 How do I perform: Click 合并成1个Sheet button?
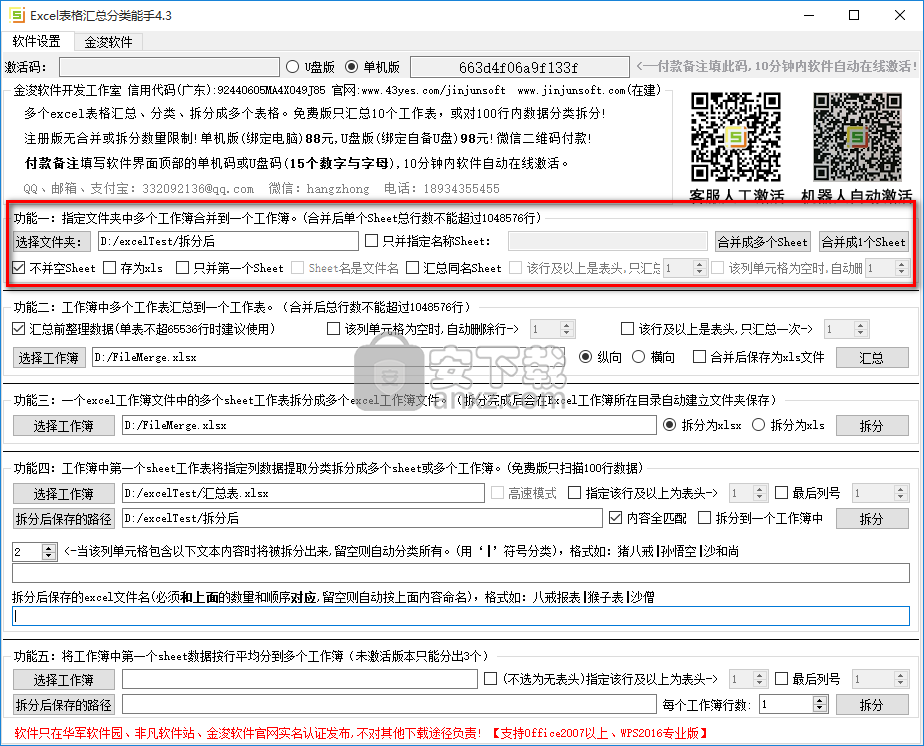coord(863,242)
